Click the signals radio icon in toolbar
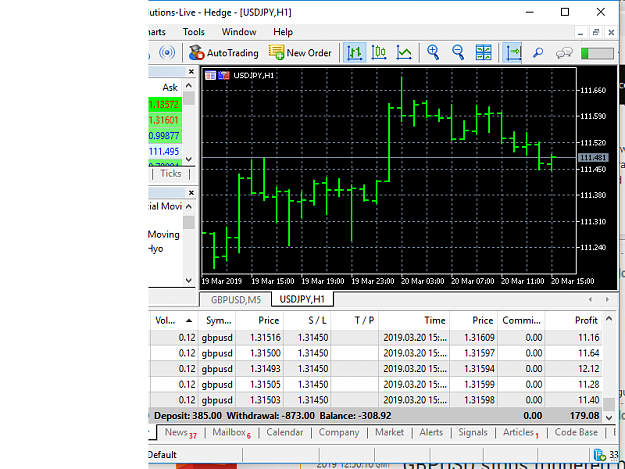Image resolution: width=625 pixels, height=469 pixels. 167,53
